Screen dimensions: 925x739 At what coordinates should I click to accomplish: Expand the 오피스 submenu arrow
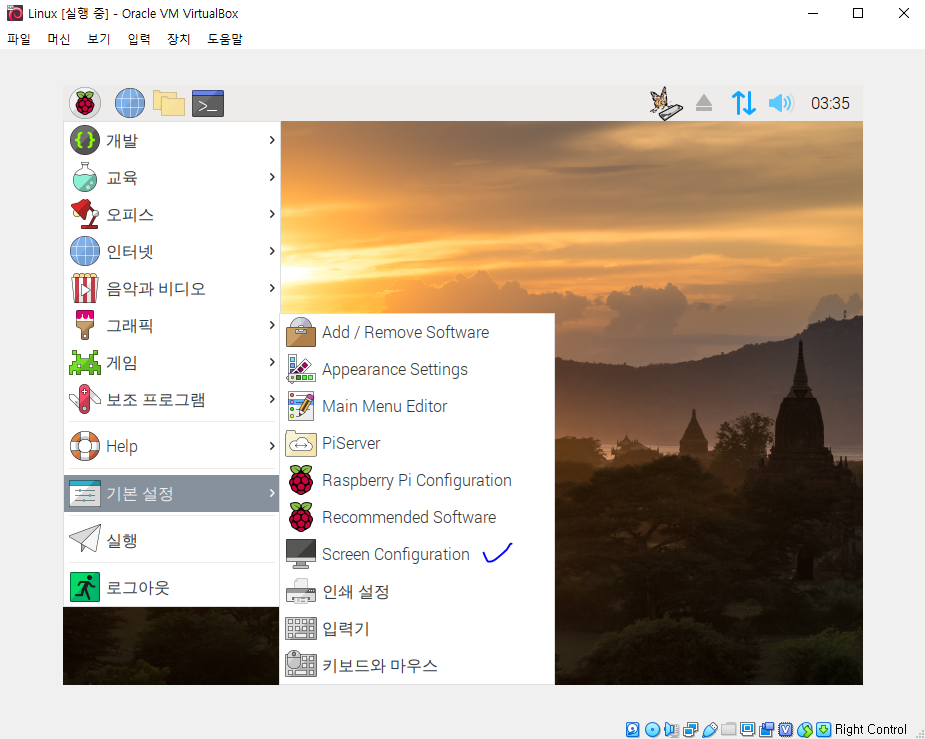coord(272,214)
